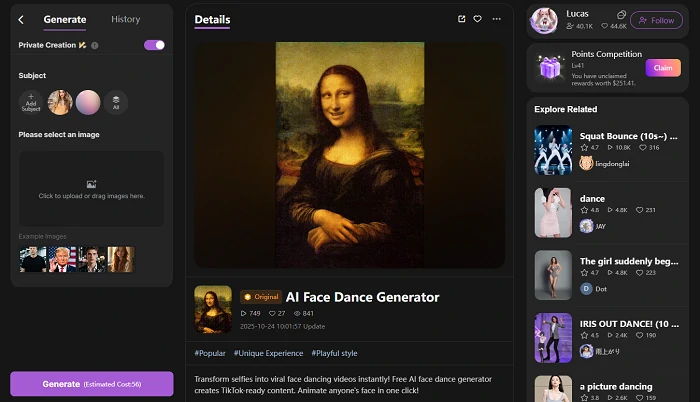Click the heart icon showing 190 likes

tap(639, 335)
